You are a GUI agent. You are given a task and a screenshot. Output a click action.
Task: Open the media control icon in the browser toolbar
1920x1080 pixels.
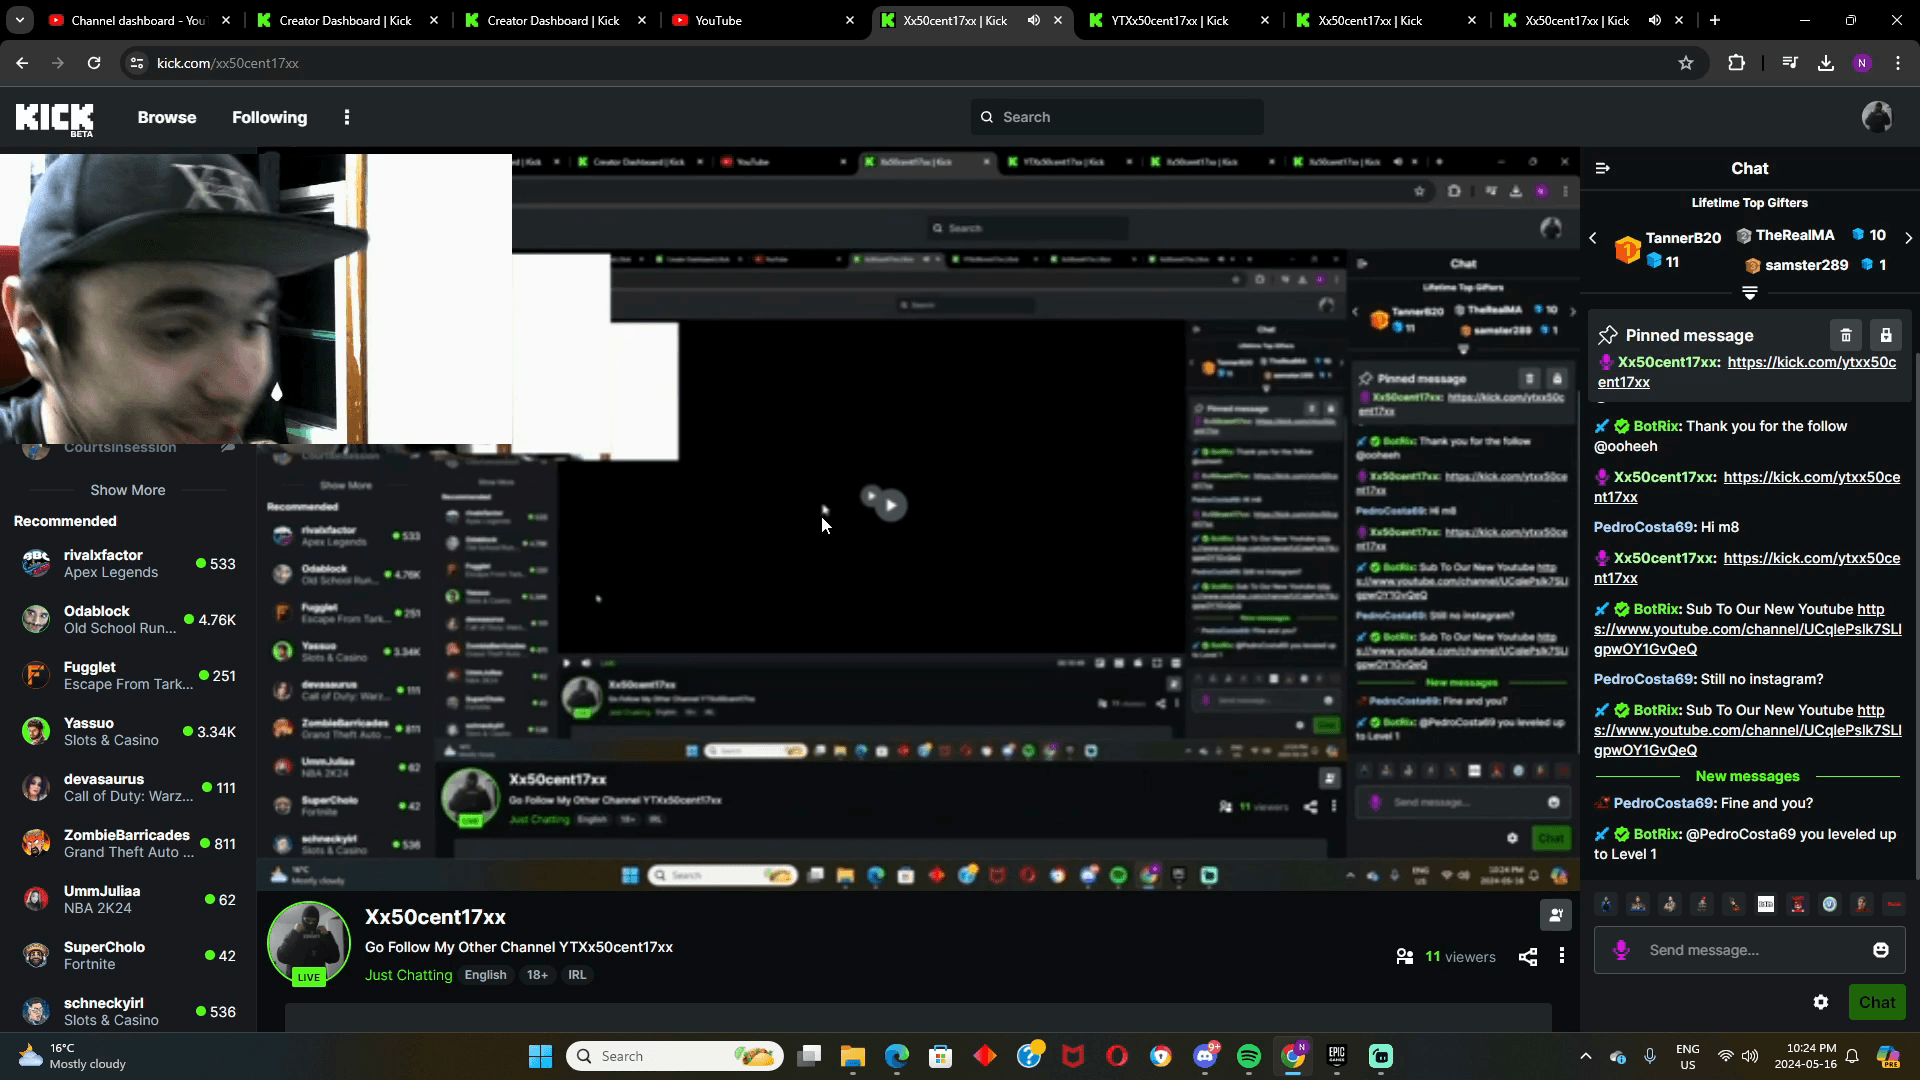point(1790,63)
